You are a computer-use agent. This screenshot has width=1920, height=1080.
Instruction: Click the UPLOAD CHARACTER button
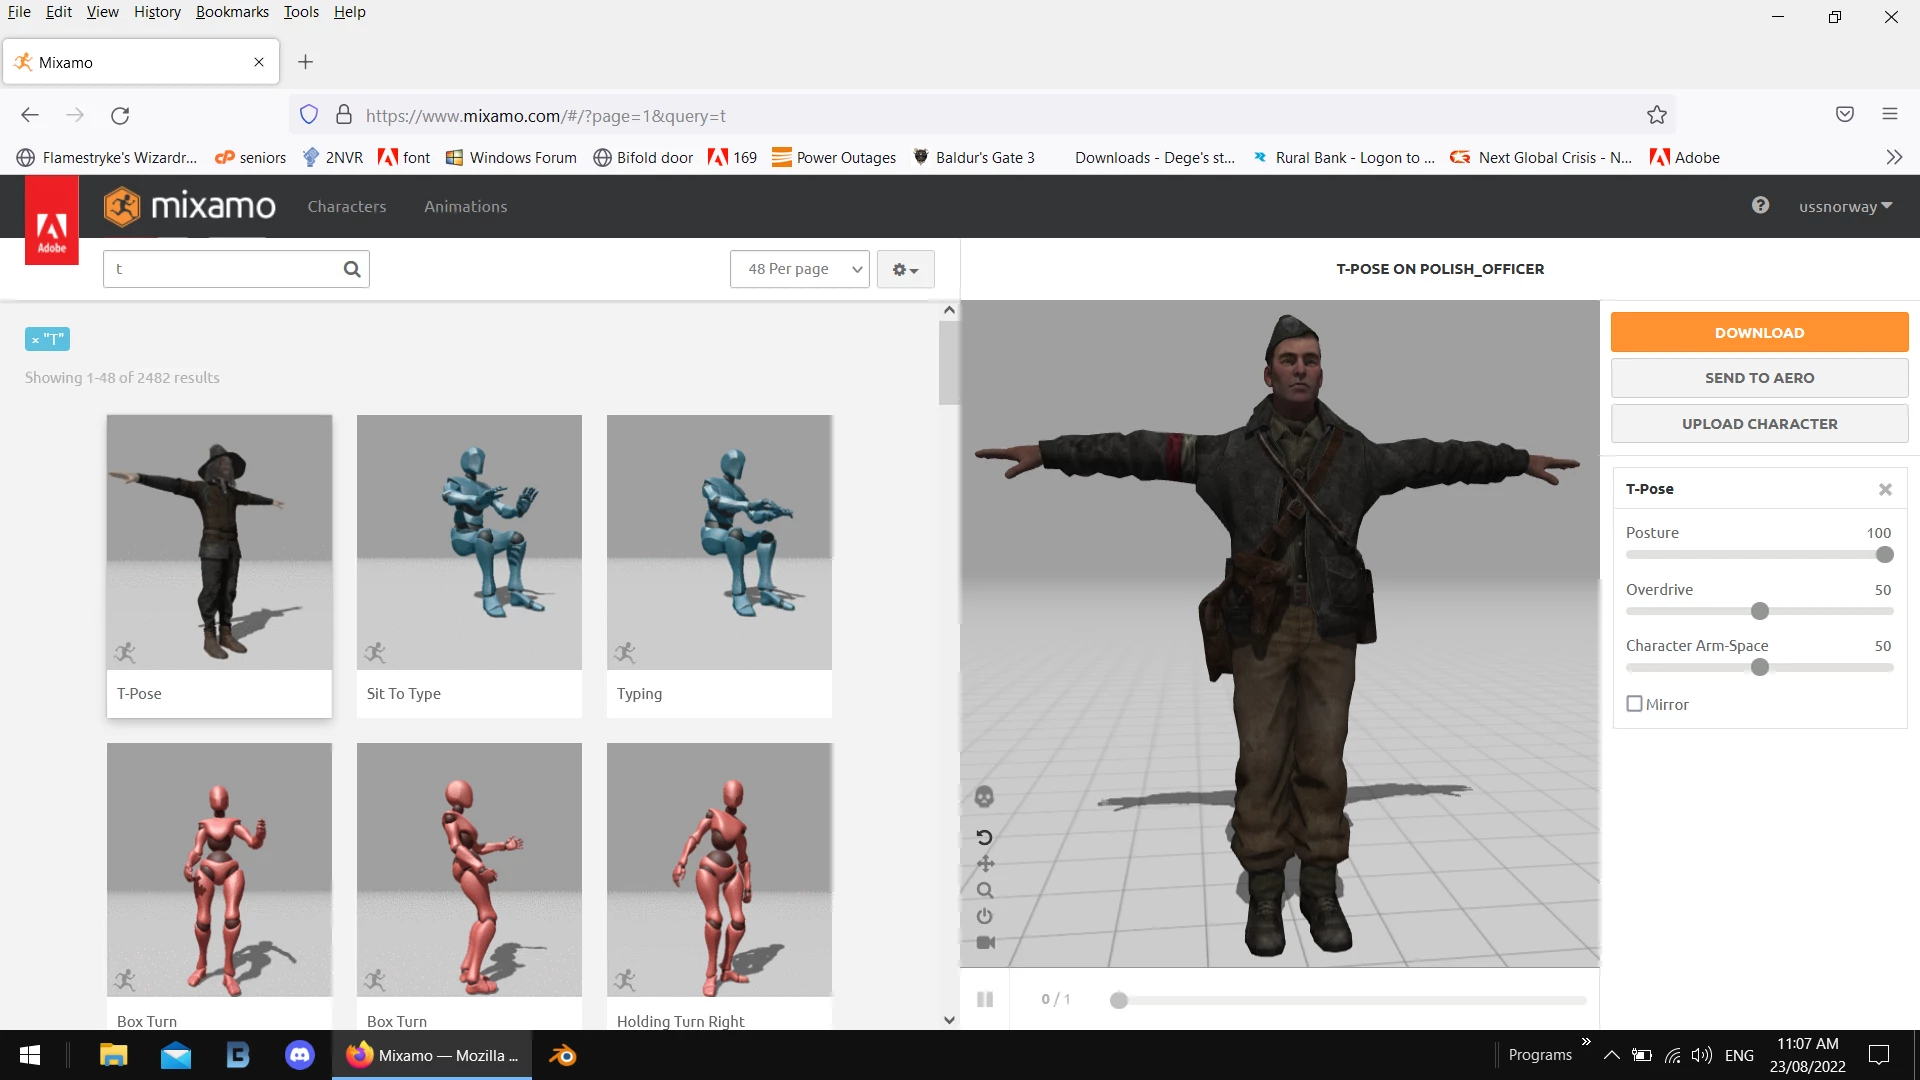[x=1759, y=423]
